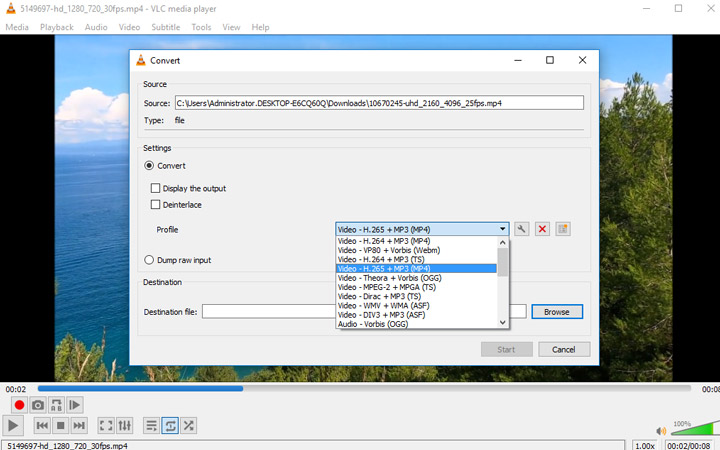Choose Video - H.264 + MP3 (MP4) profile
The image size is (720, 450).
point(416,241)
